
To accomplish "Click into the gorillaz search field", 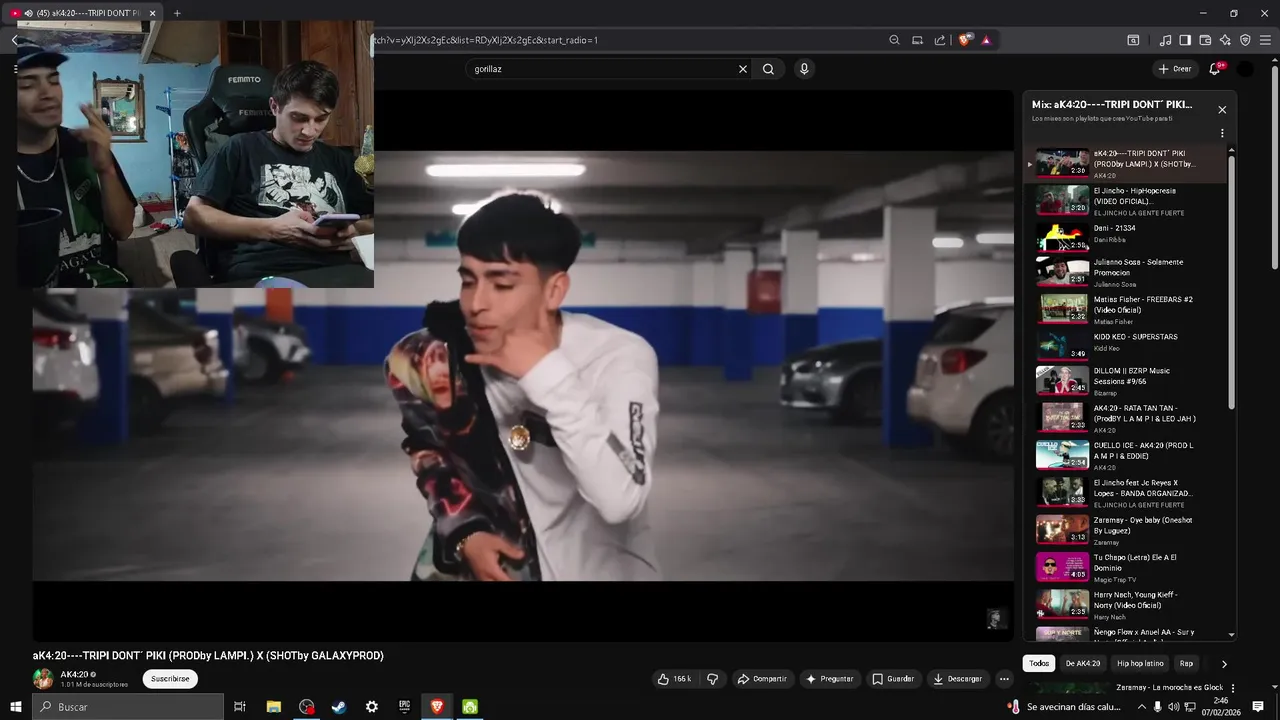I will click(600, 69).
